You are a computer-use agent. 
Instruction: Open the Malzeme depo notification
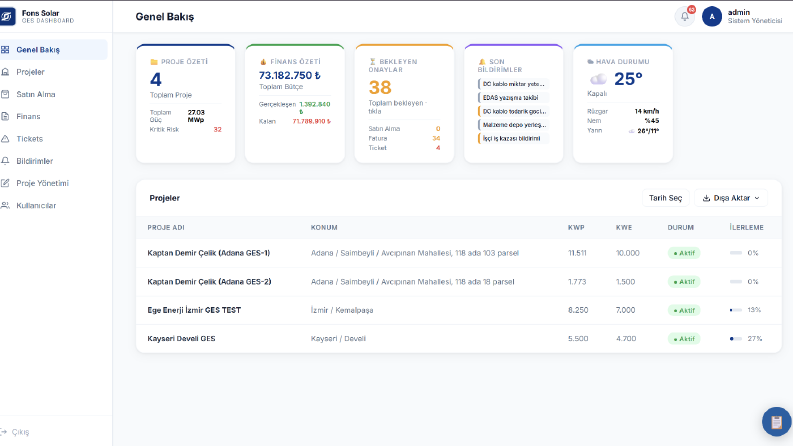pyautogui.click(x=513, y=125)
